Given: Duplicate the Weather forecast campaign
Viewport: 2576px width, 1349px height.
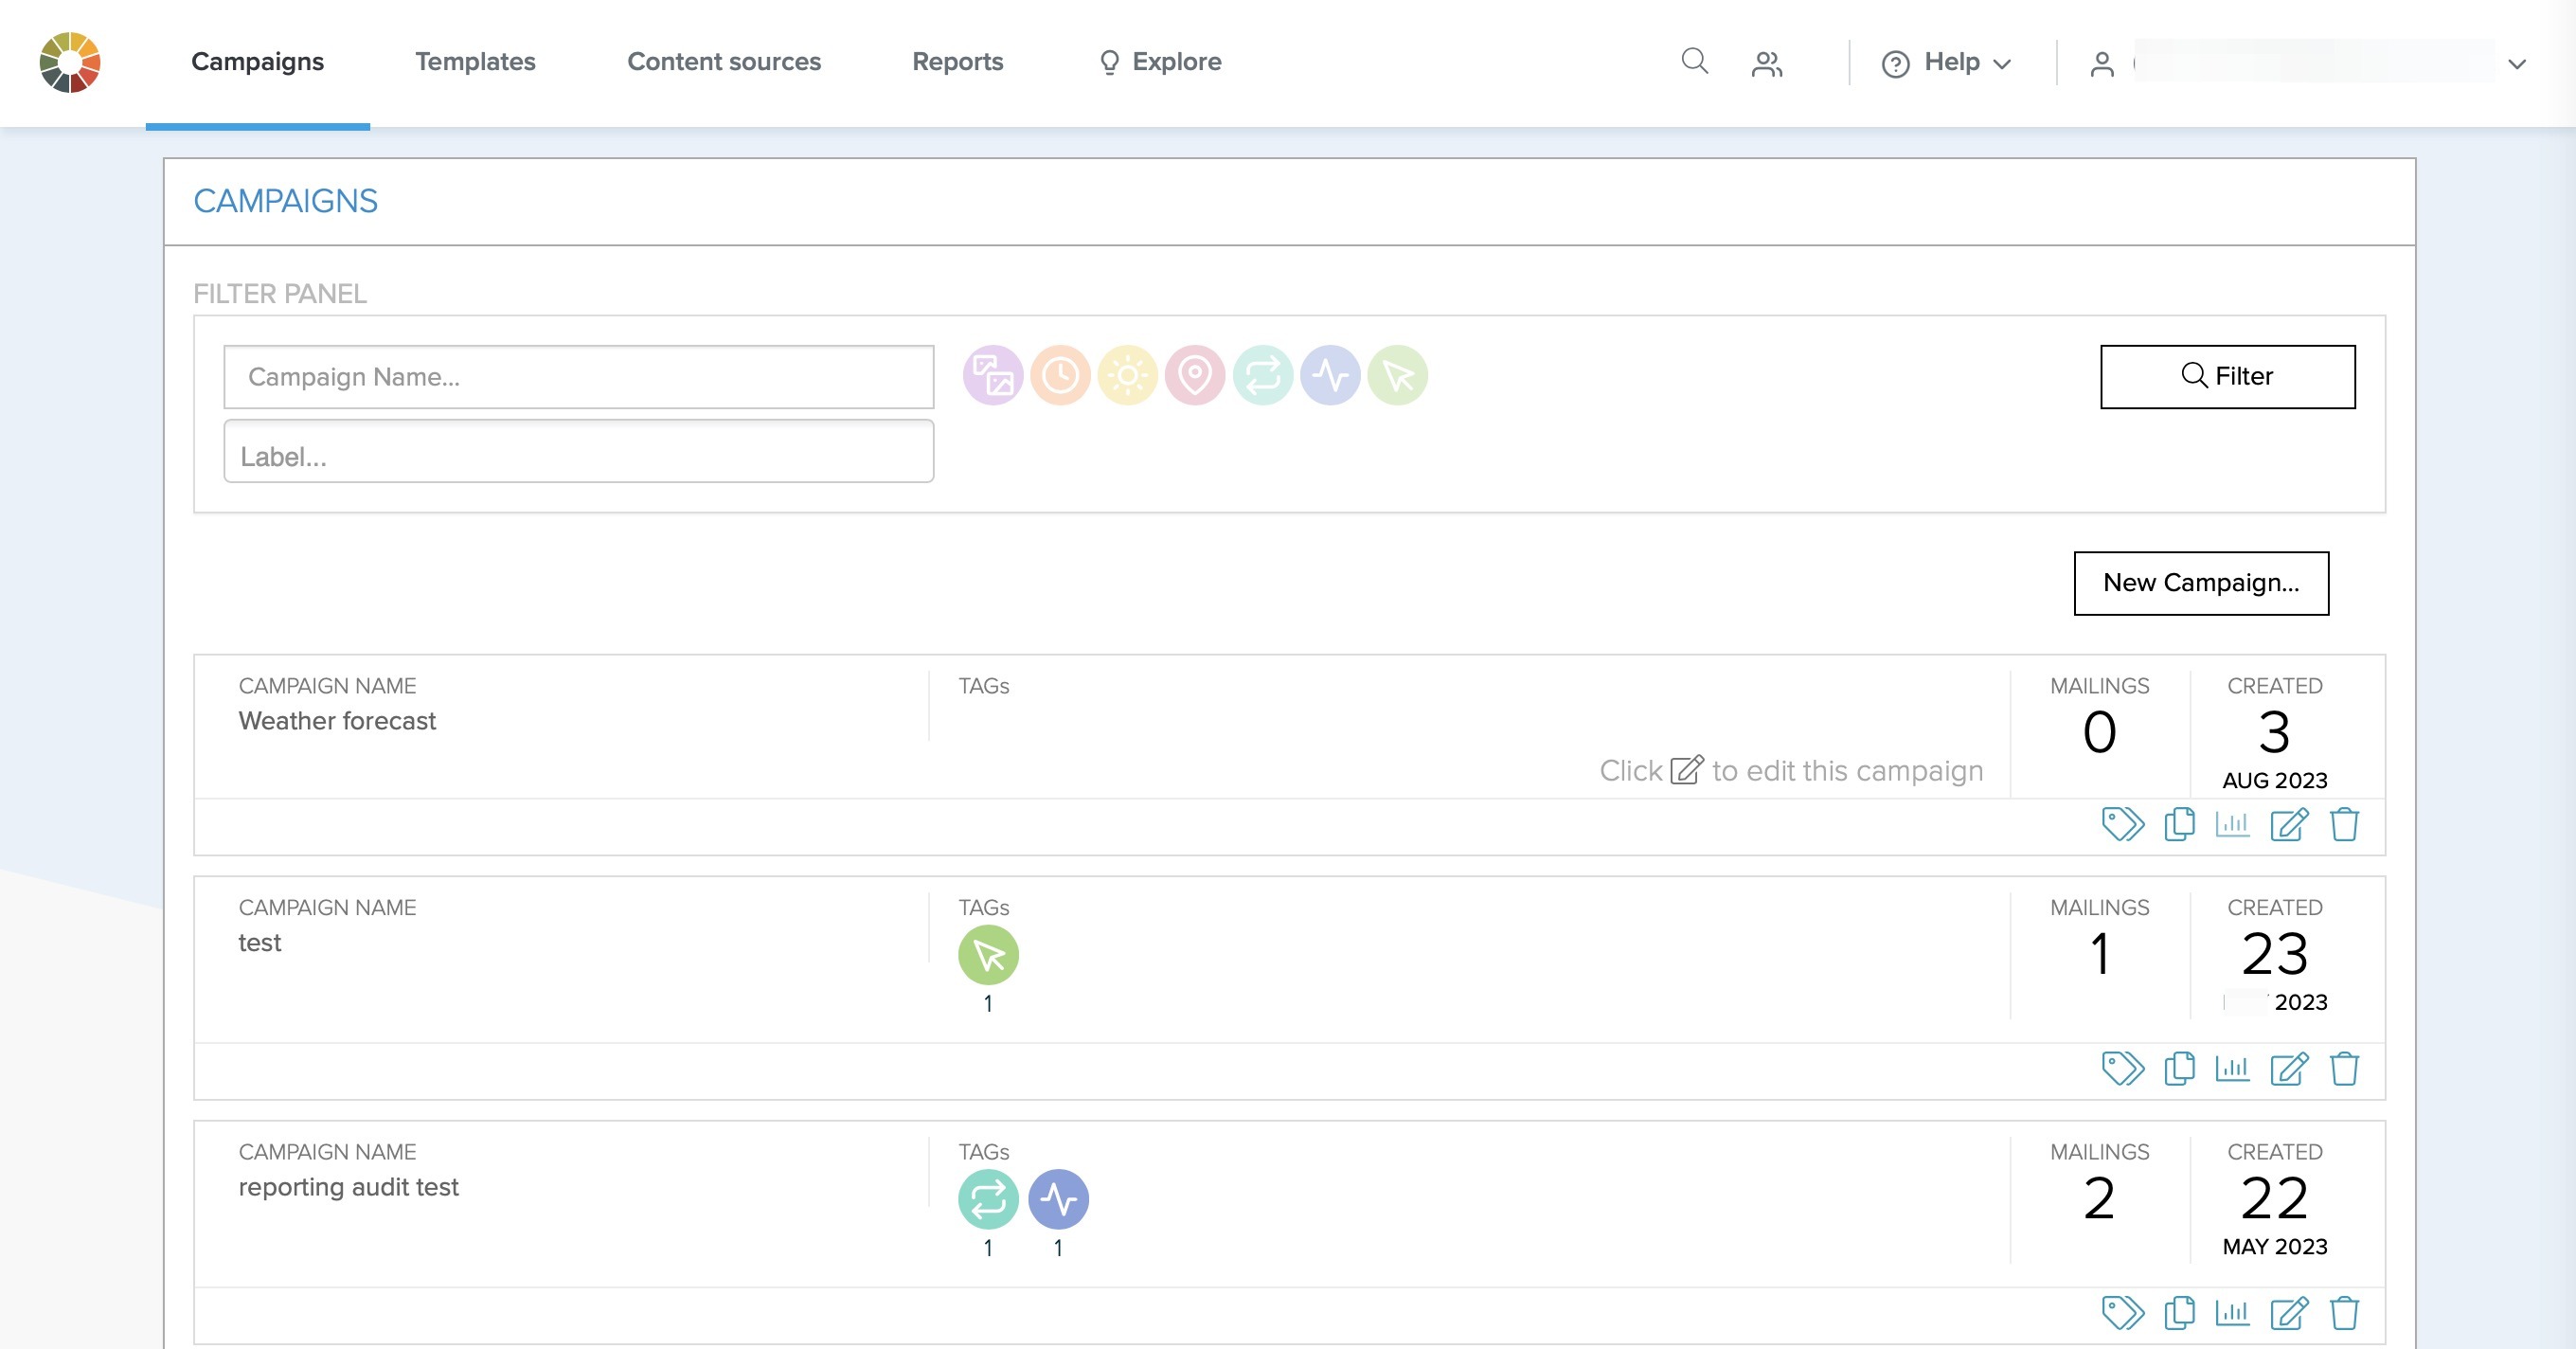Looking at the screenshot, I should 2179,825.
